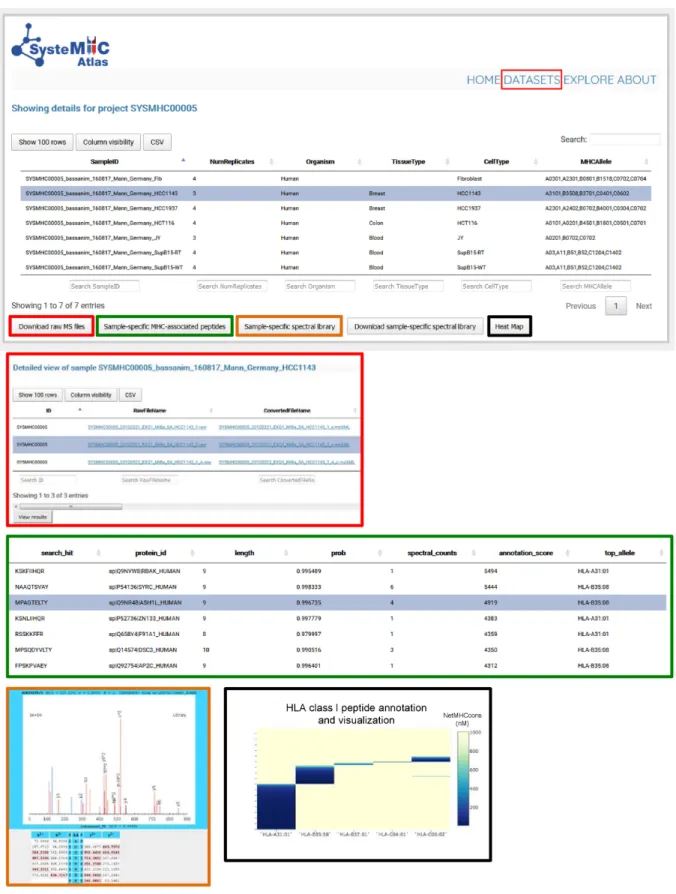Sort peptides by prob column
This screenshot has height=894, width=676.
[339, 553]
